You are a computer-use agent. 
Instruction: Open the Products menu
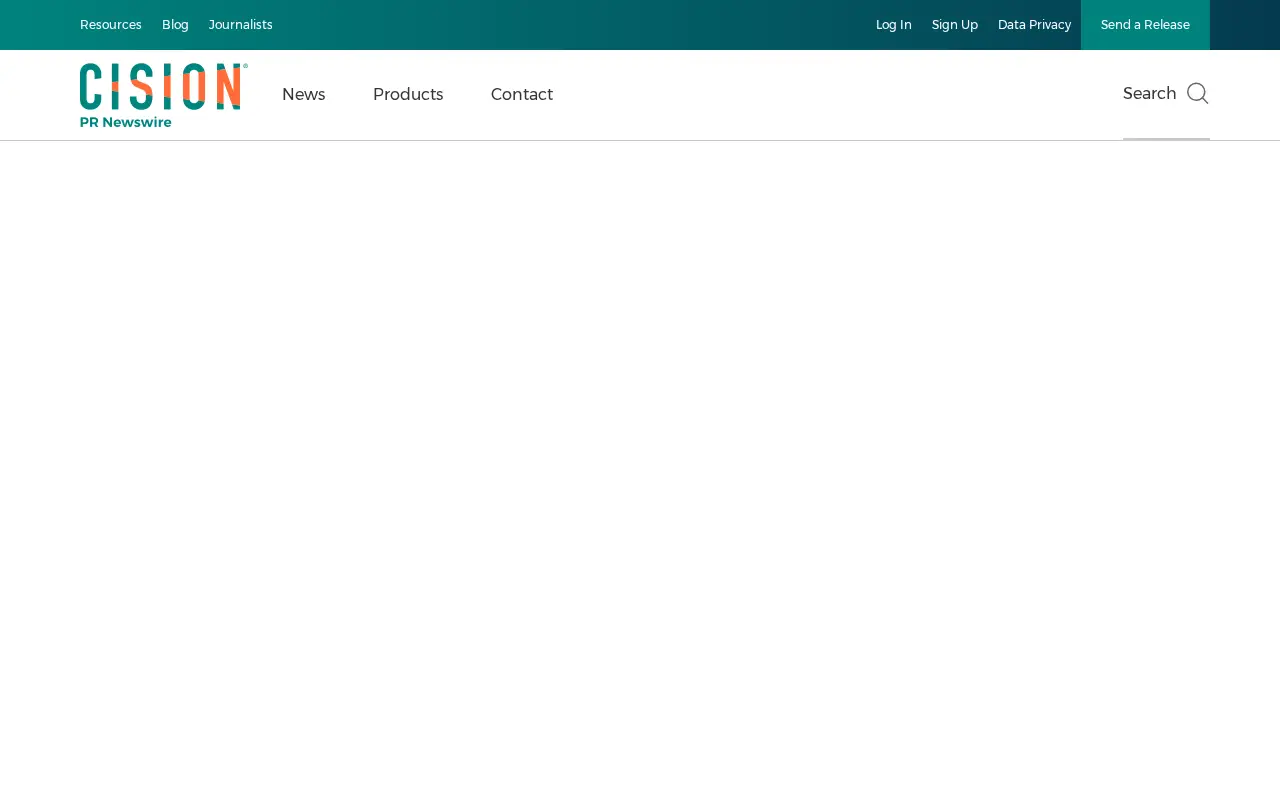coord(408,94)
